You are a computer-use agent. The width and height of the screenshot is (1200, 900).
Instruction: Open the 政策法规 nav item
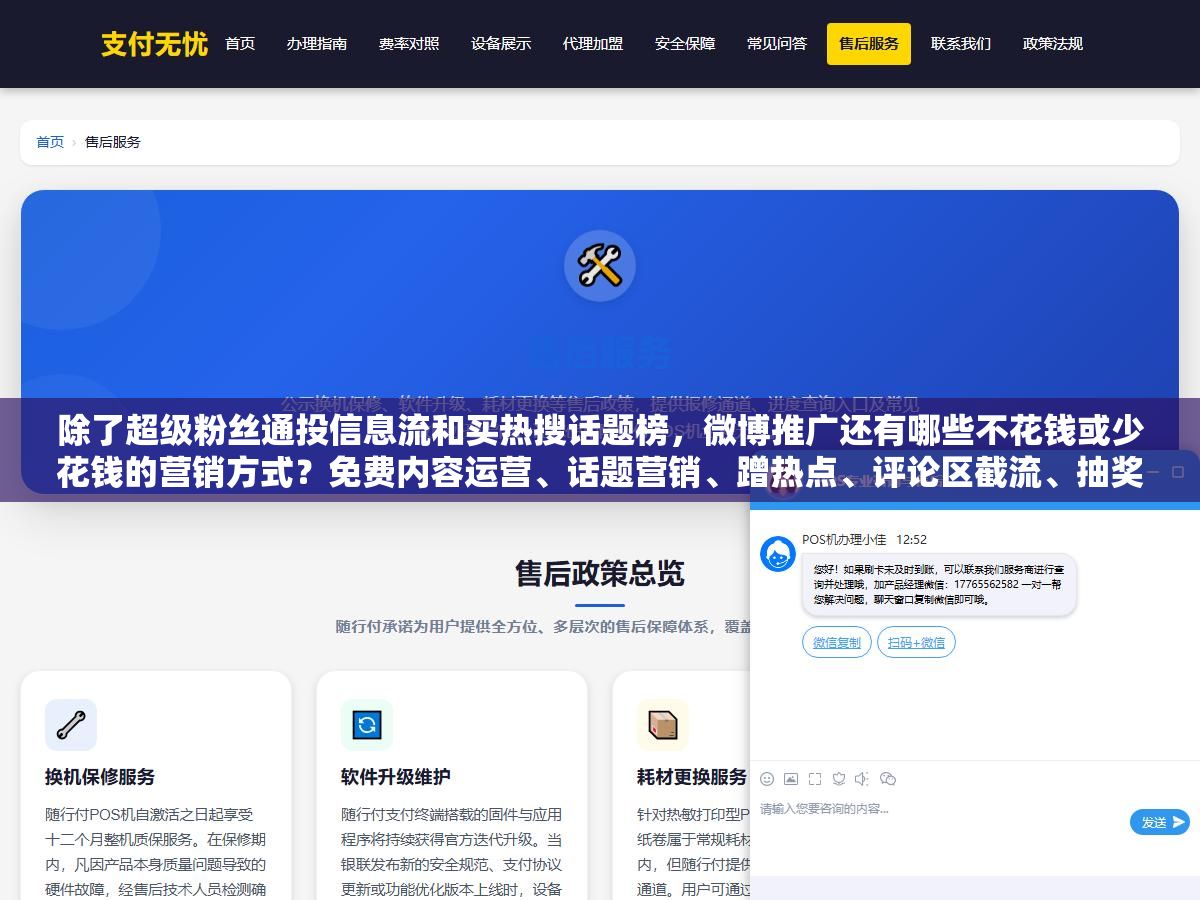click(x=1053, y=44)
